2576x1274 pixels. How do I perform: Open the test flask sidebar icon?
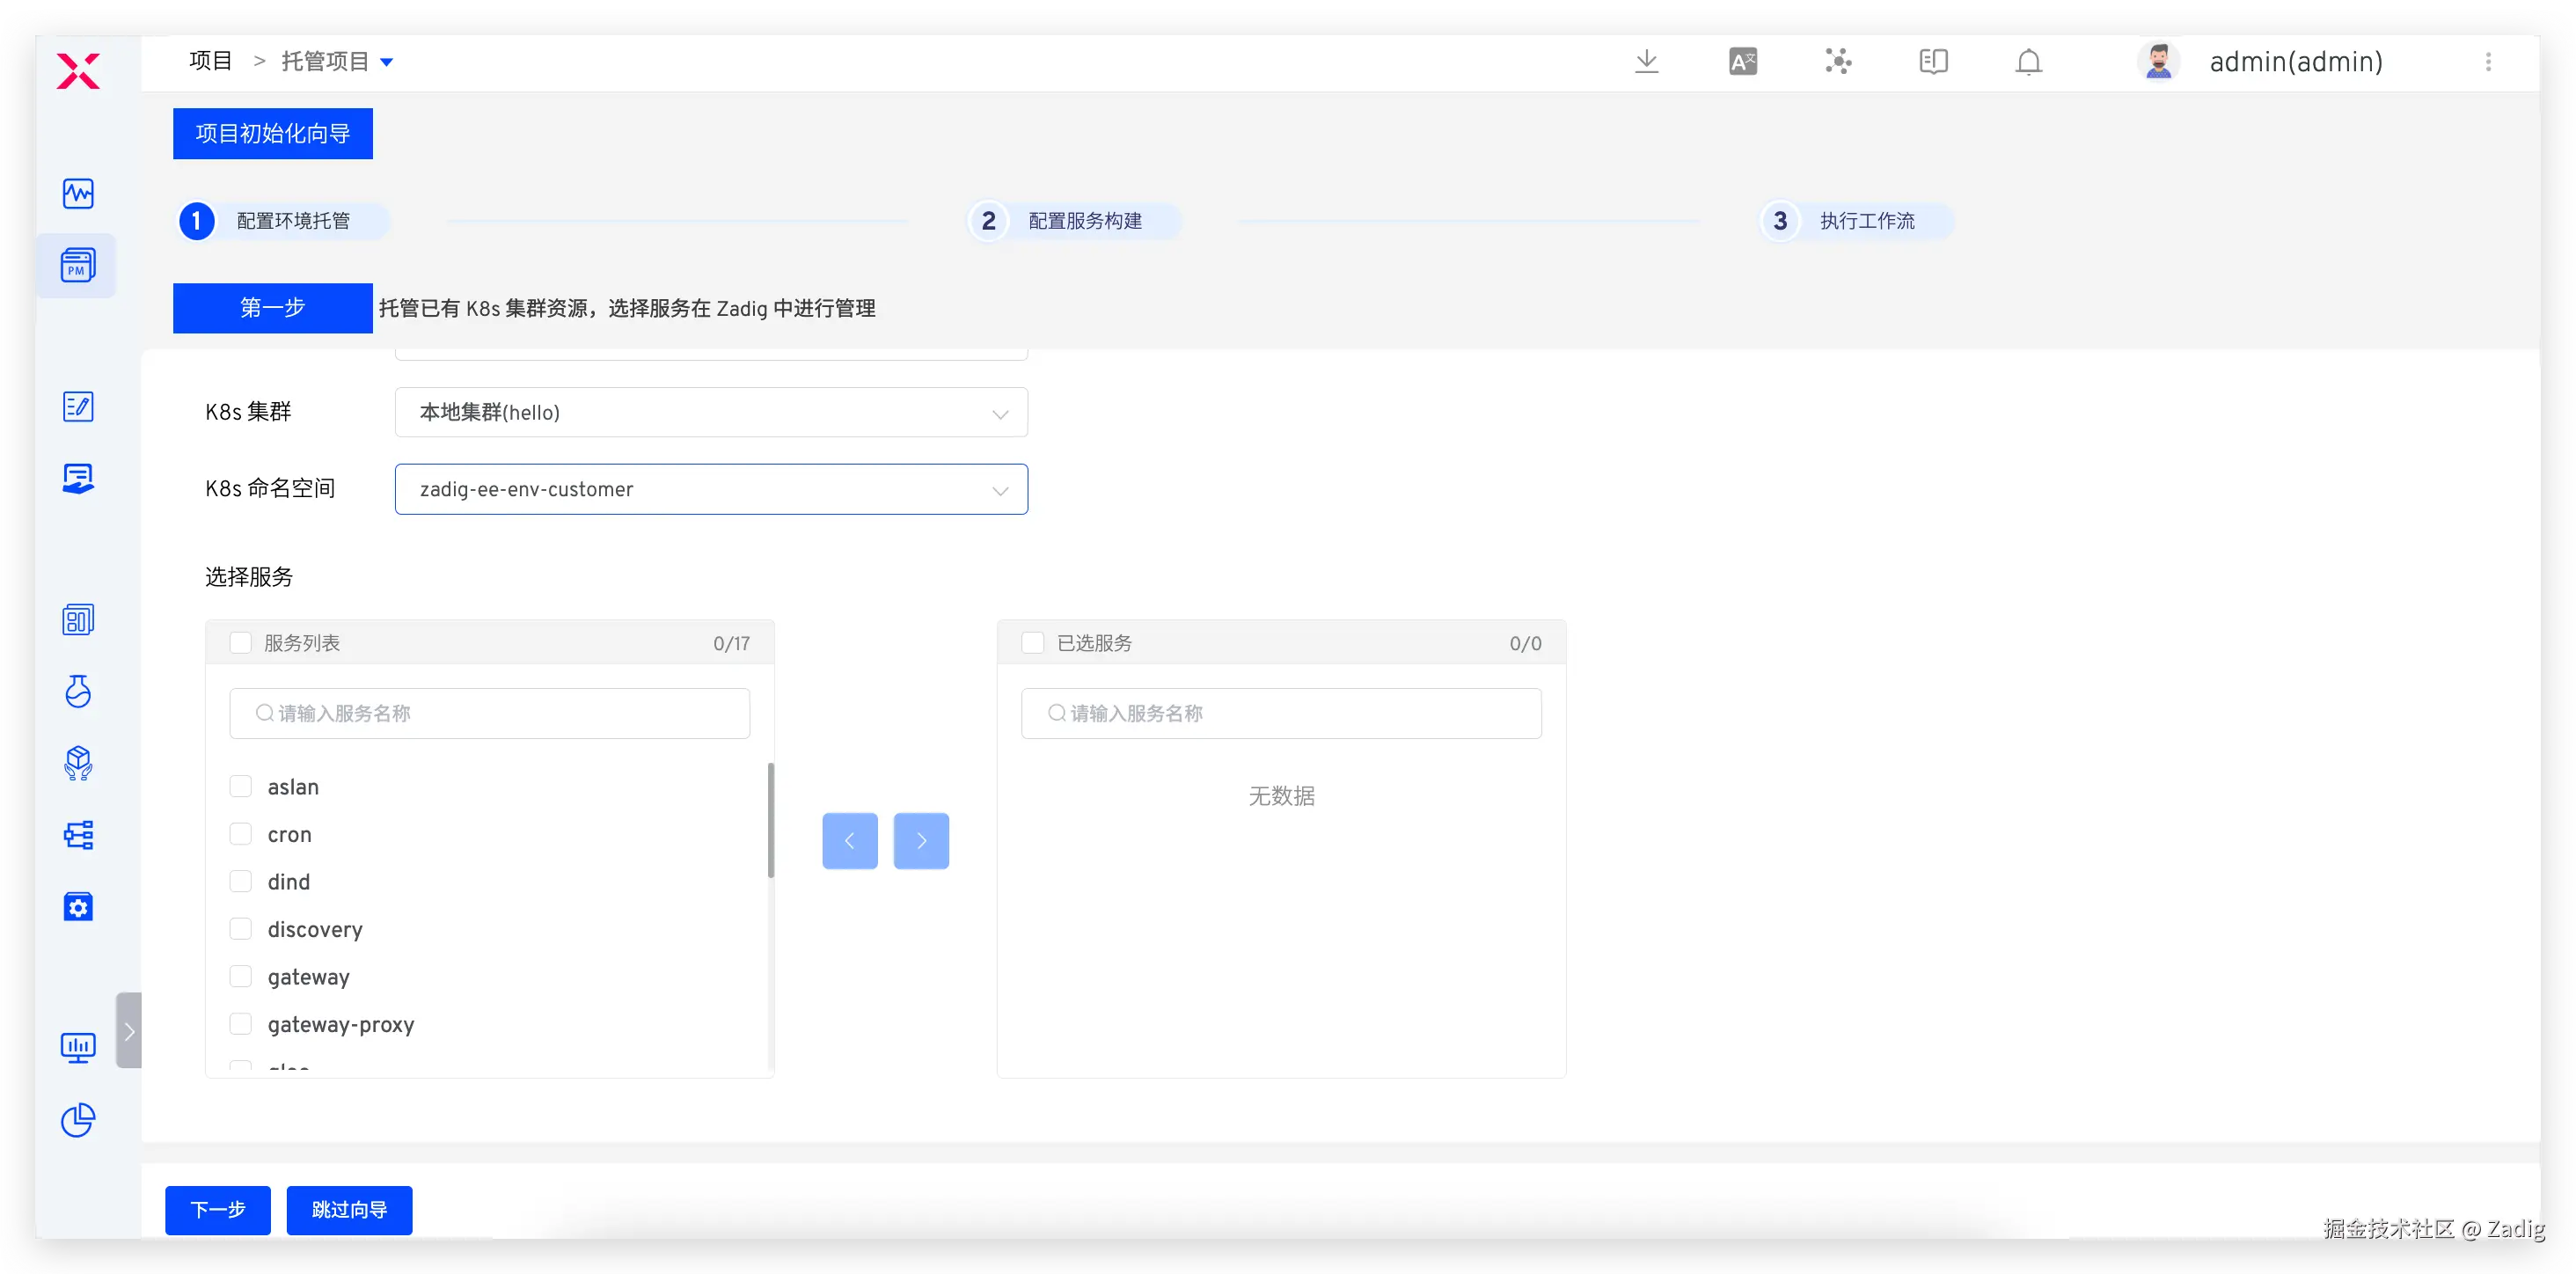coord(78,691)
